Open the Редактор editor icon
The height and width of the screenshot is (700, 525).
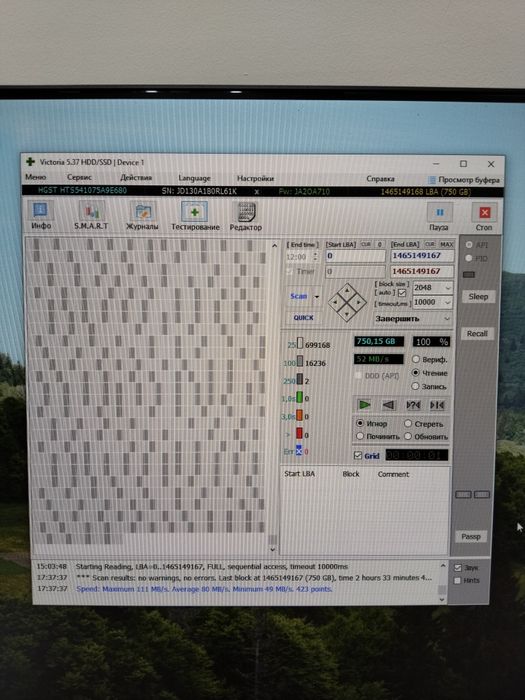(x=246, y=212)
